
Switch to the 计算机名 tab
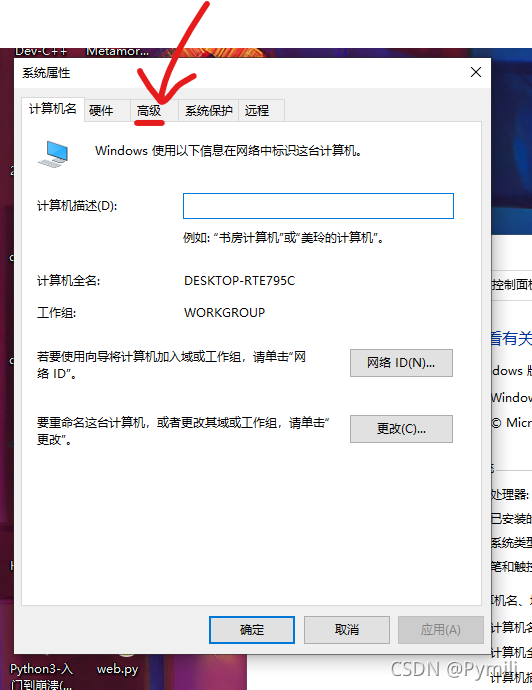(x=53, y=109)
